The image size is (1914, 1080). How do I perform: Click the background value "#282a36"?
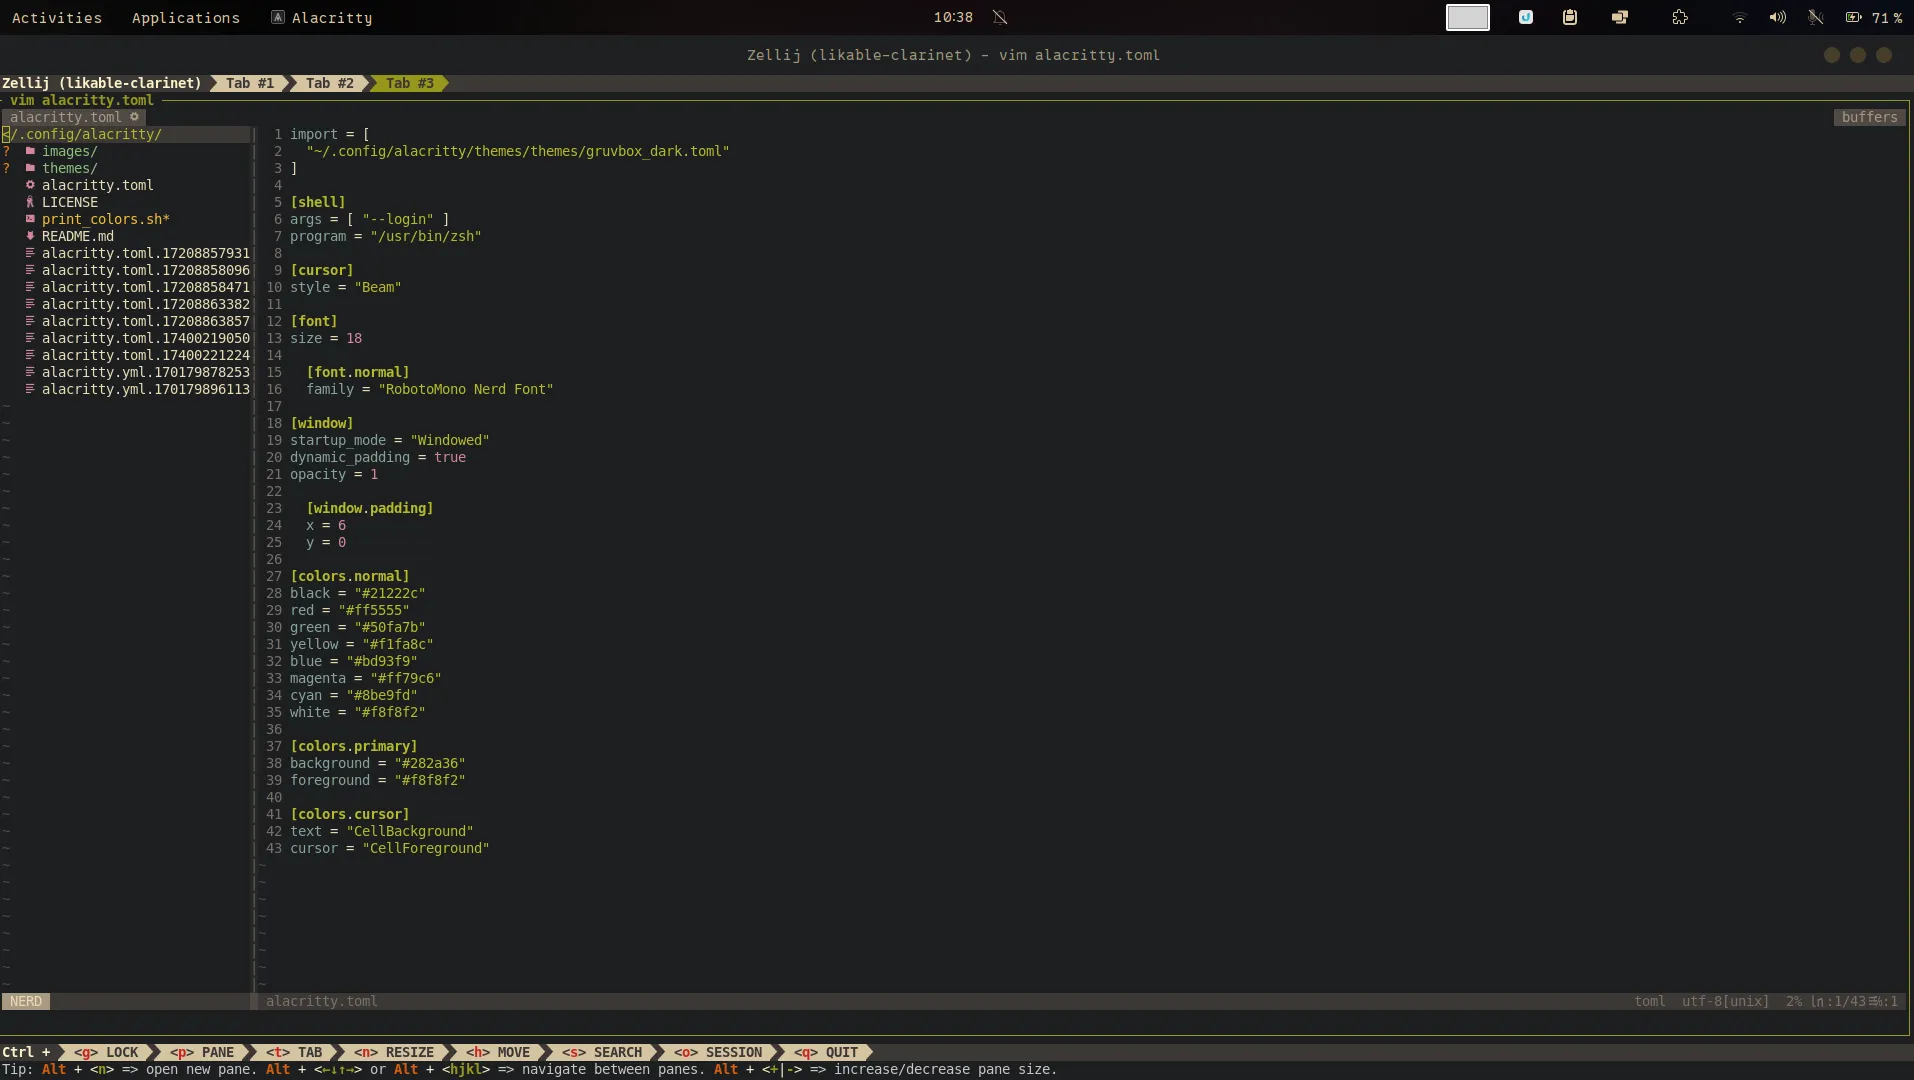pos(430,763)
